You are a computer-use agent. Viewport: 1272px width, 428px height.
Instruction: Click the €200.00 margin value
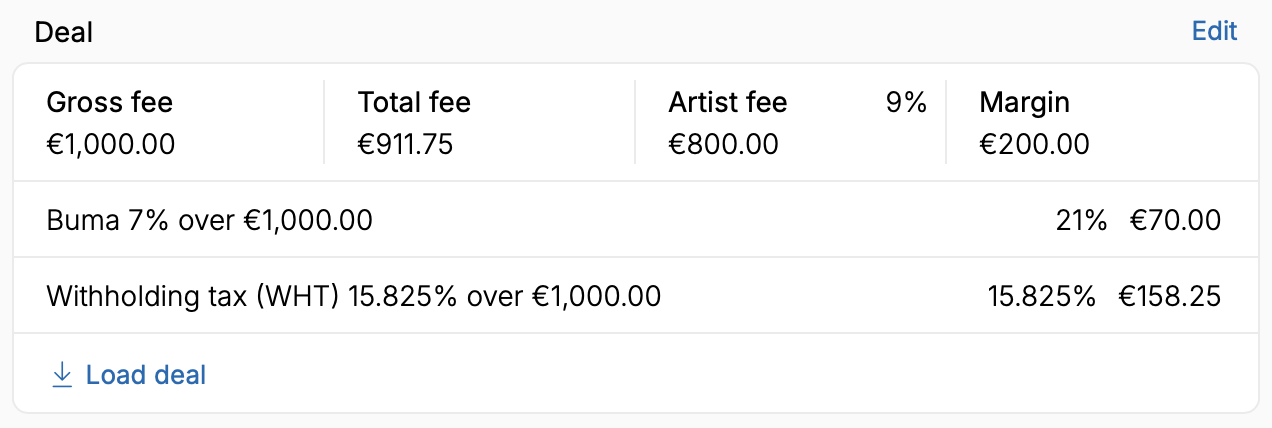[1035, 144]
